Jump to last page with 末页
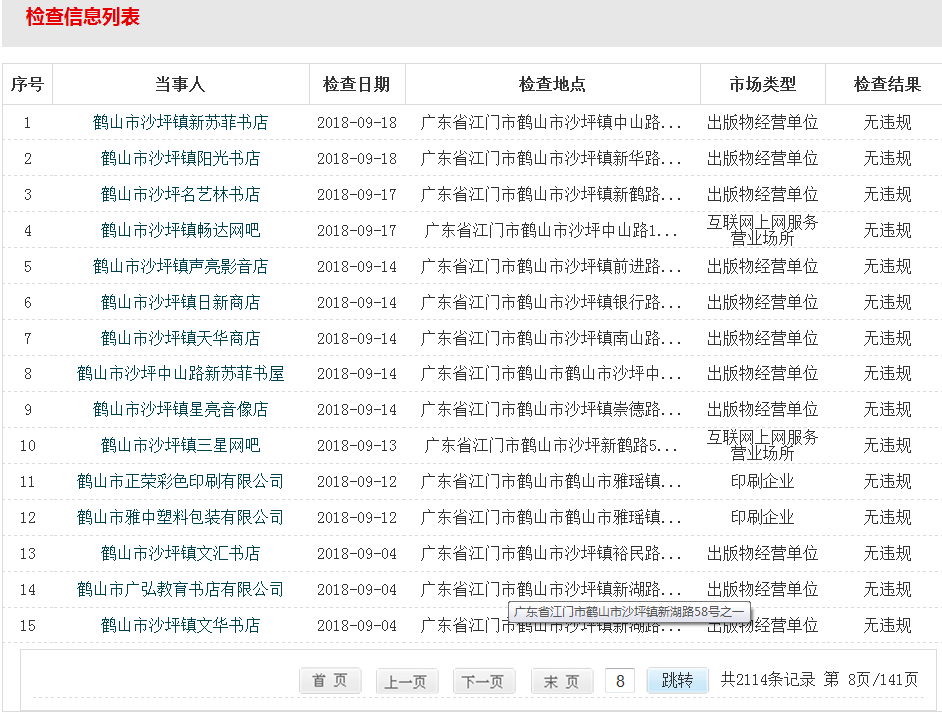The width and height of the screenshot is (942, 712). 562,681
